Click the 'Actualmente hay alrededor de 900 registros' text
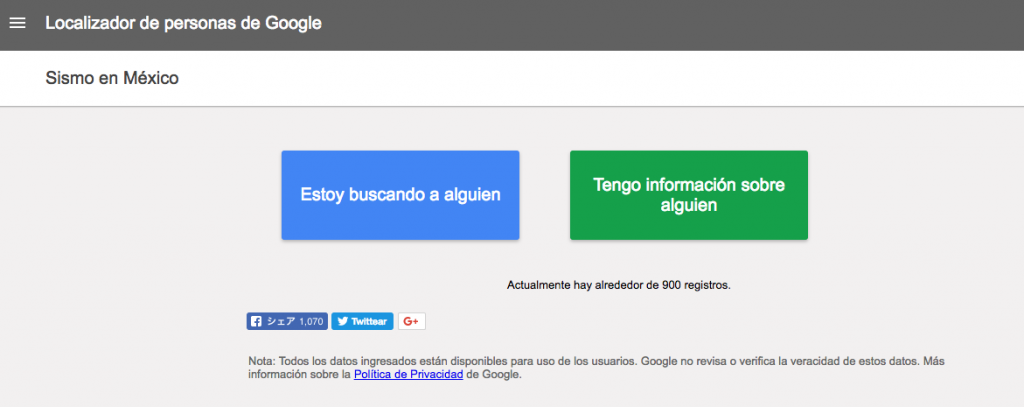This screenshot has width=1024, height=407. click(x=618, y=285)
